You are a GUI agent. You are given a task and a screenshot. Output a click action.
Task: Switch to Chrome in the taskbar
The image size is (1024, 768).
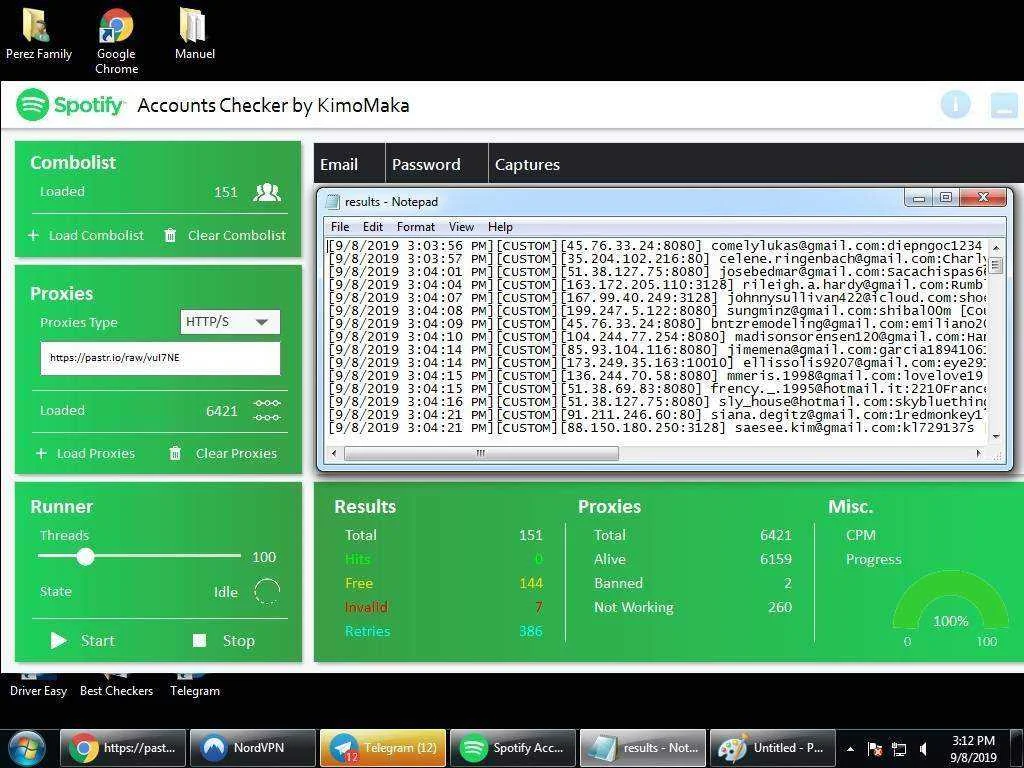point(123,748)
